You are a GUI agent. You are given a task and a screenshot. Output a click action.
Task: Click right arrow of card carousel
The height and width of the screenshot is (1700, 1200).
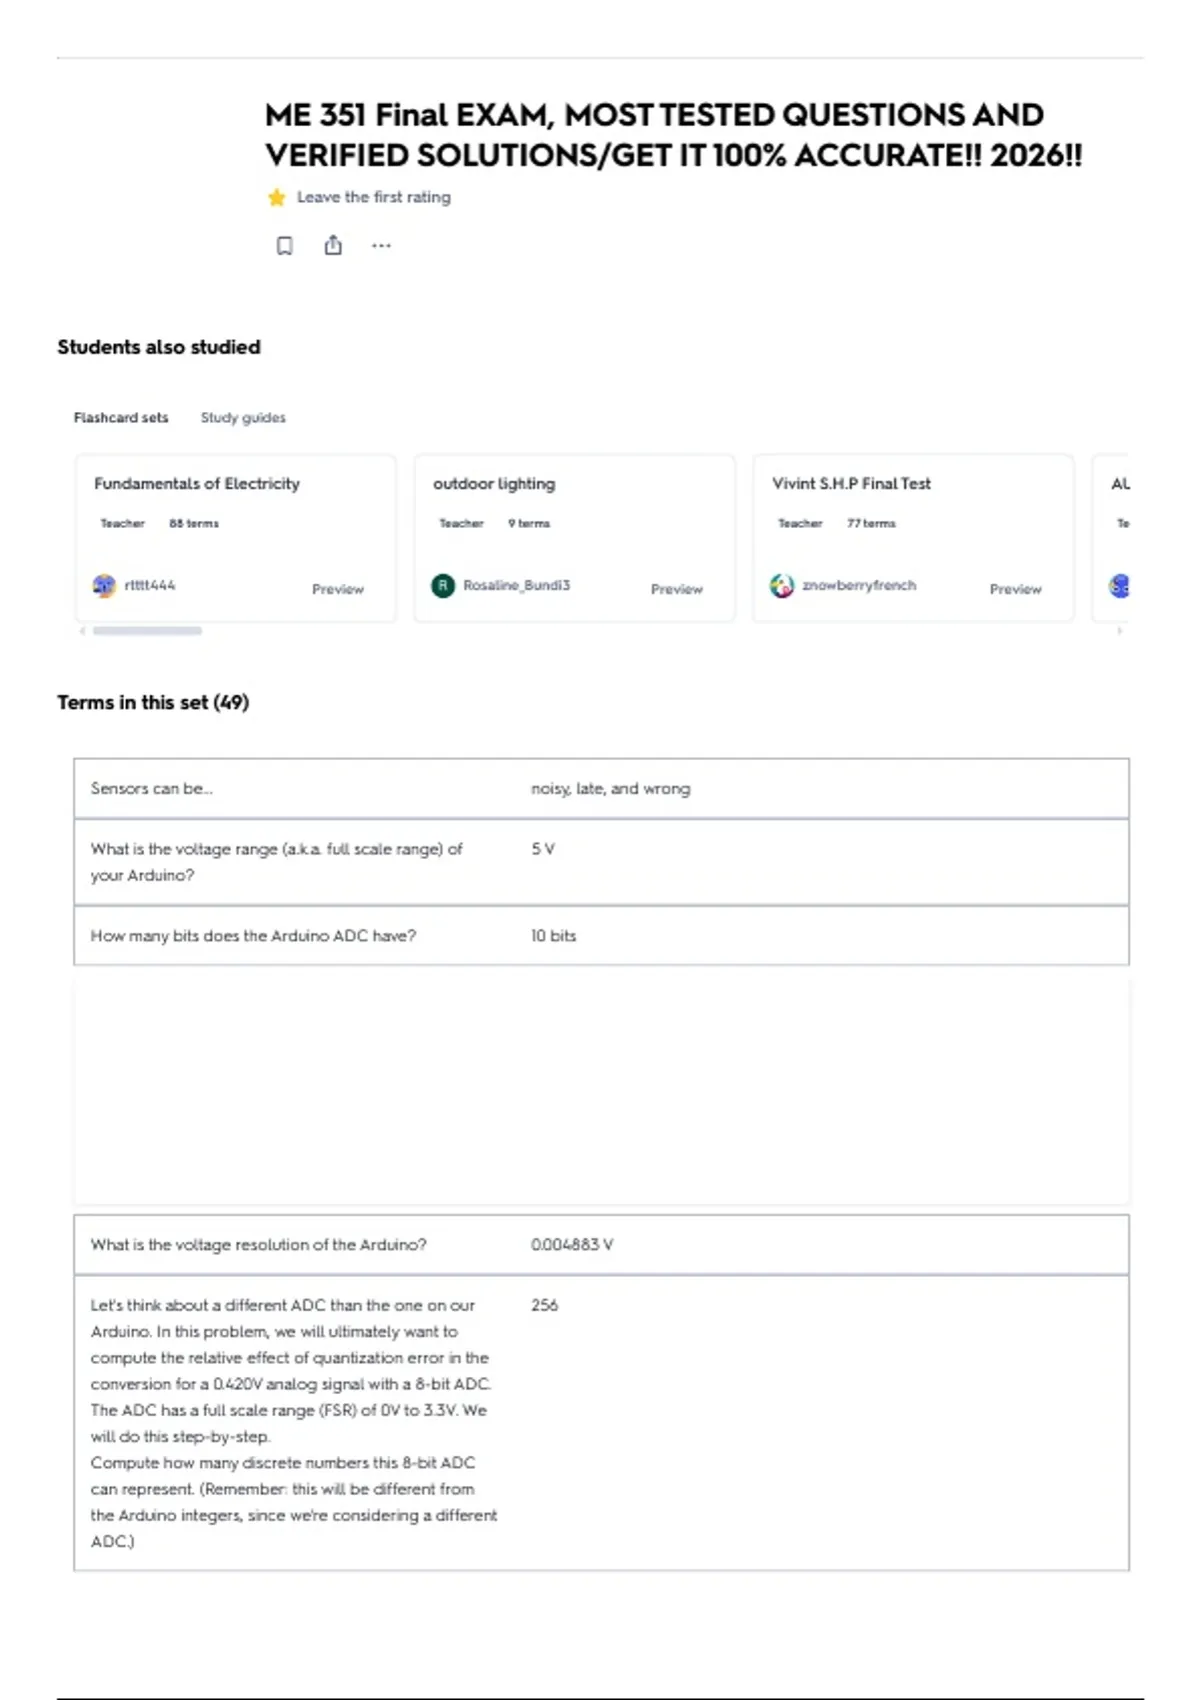coord(1119,631)
